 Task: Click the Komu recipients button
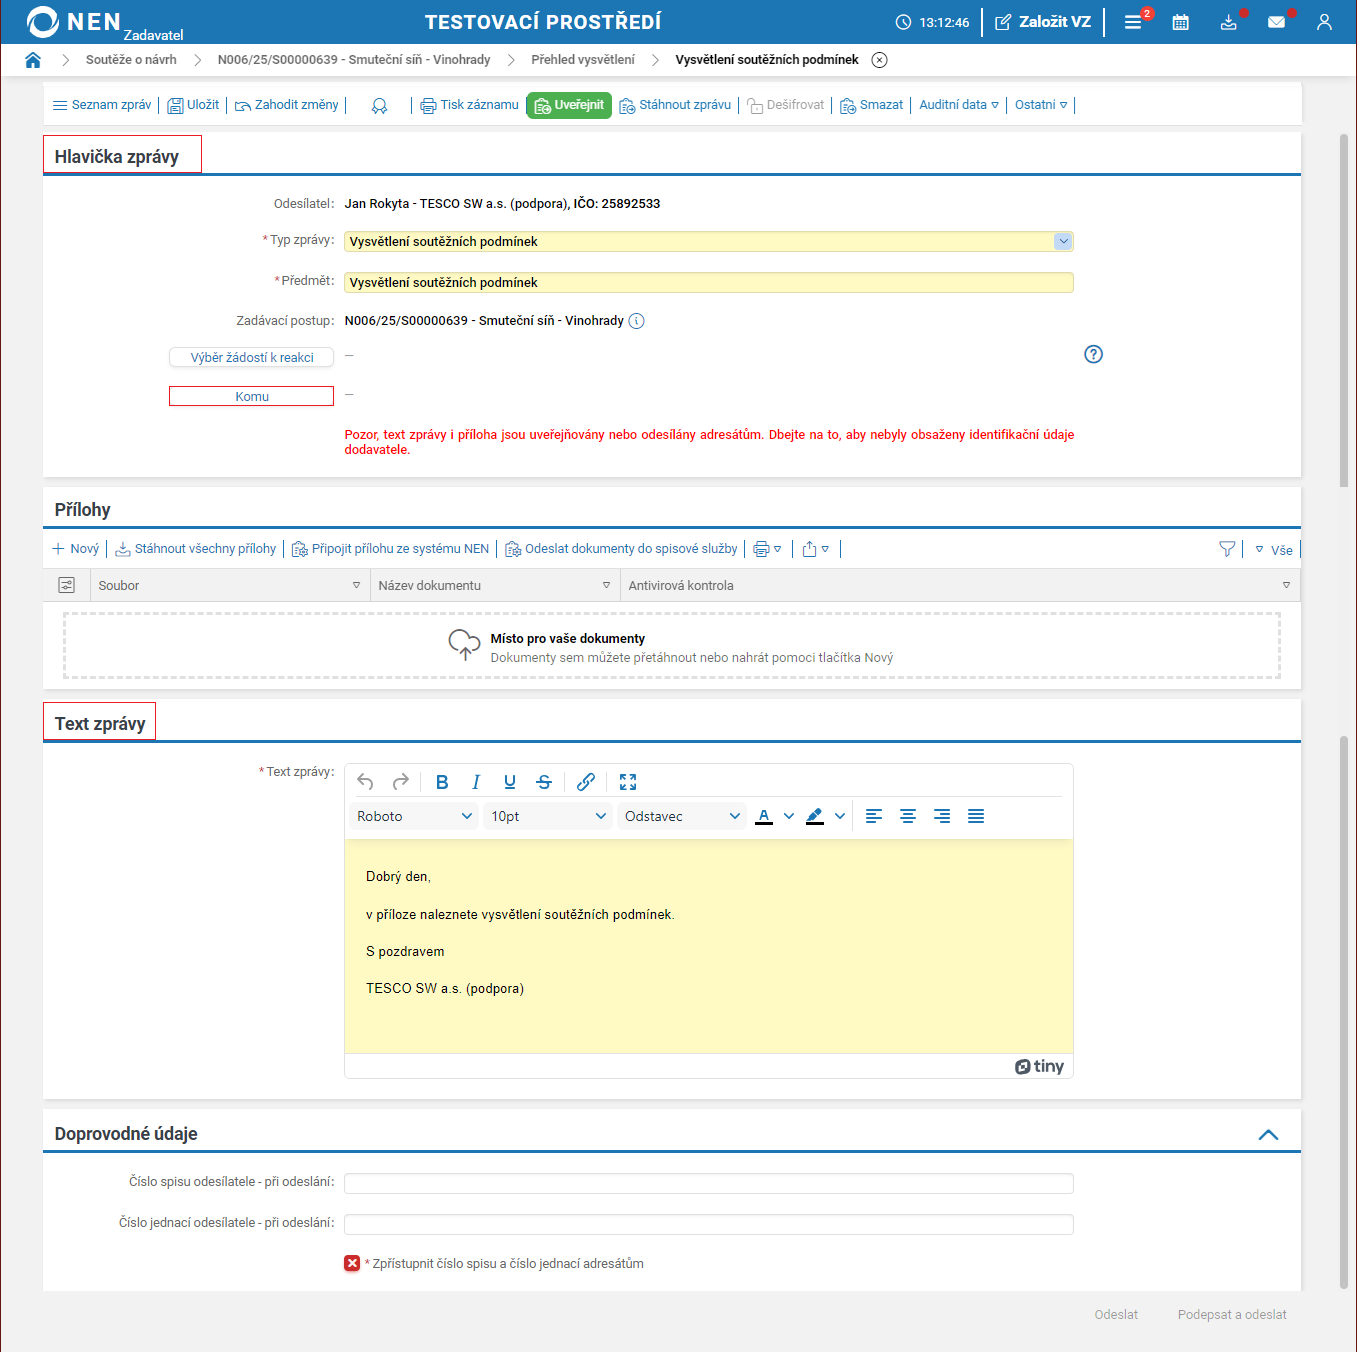click(252, 396)
